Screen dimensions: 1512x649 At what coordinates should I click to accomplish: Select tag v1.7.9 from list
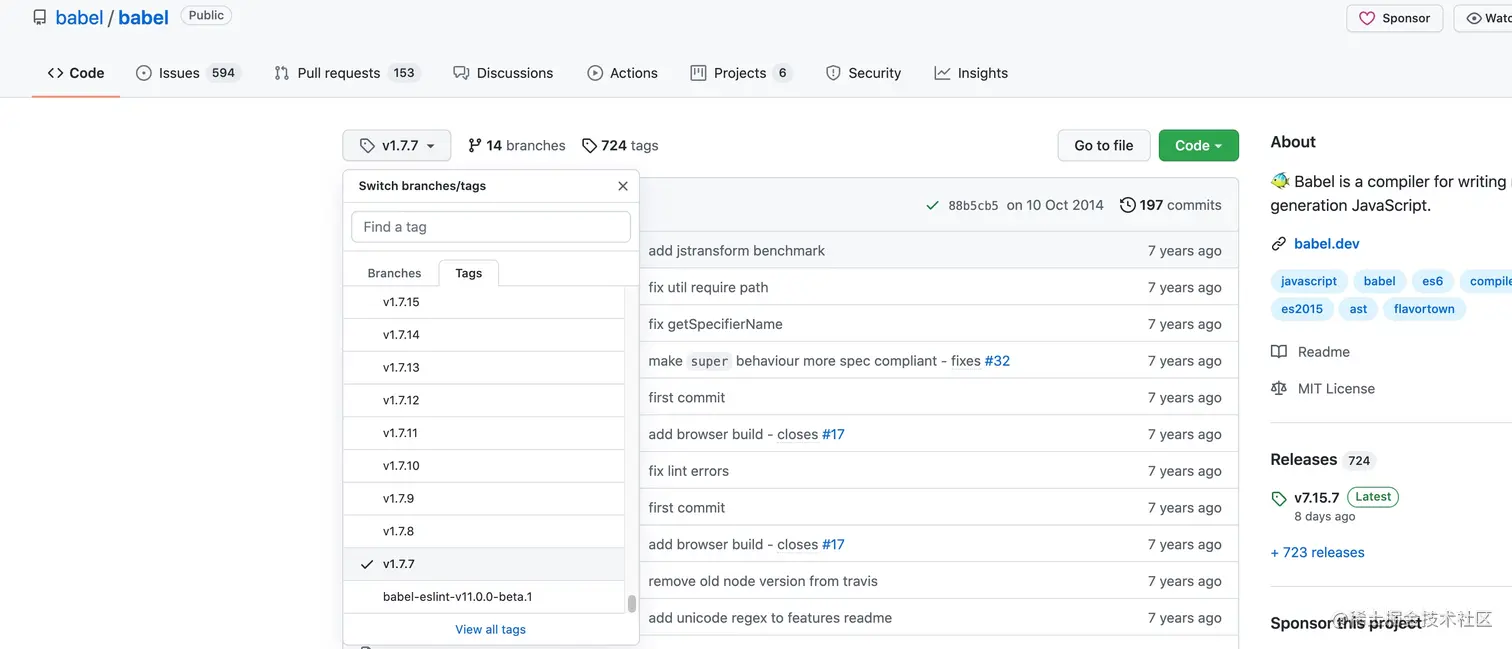click(x=484, y=498)
